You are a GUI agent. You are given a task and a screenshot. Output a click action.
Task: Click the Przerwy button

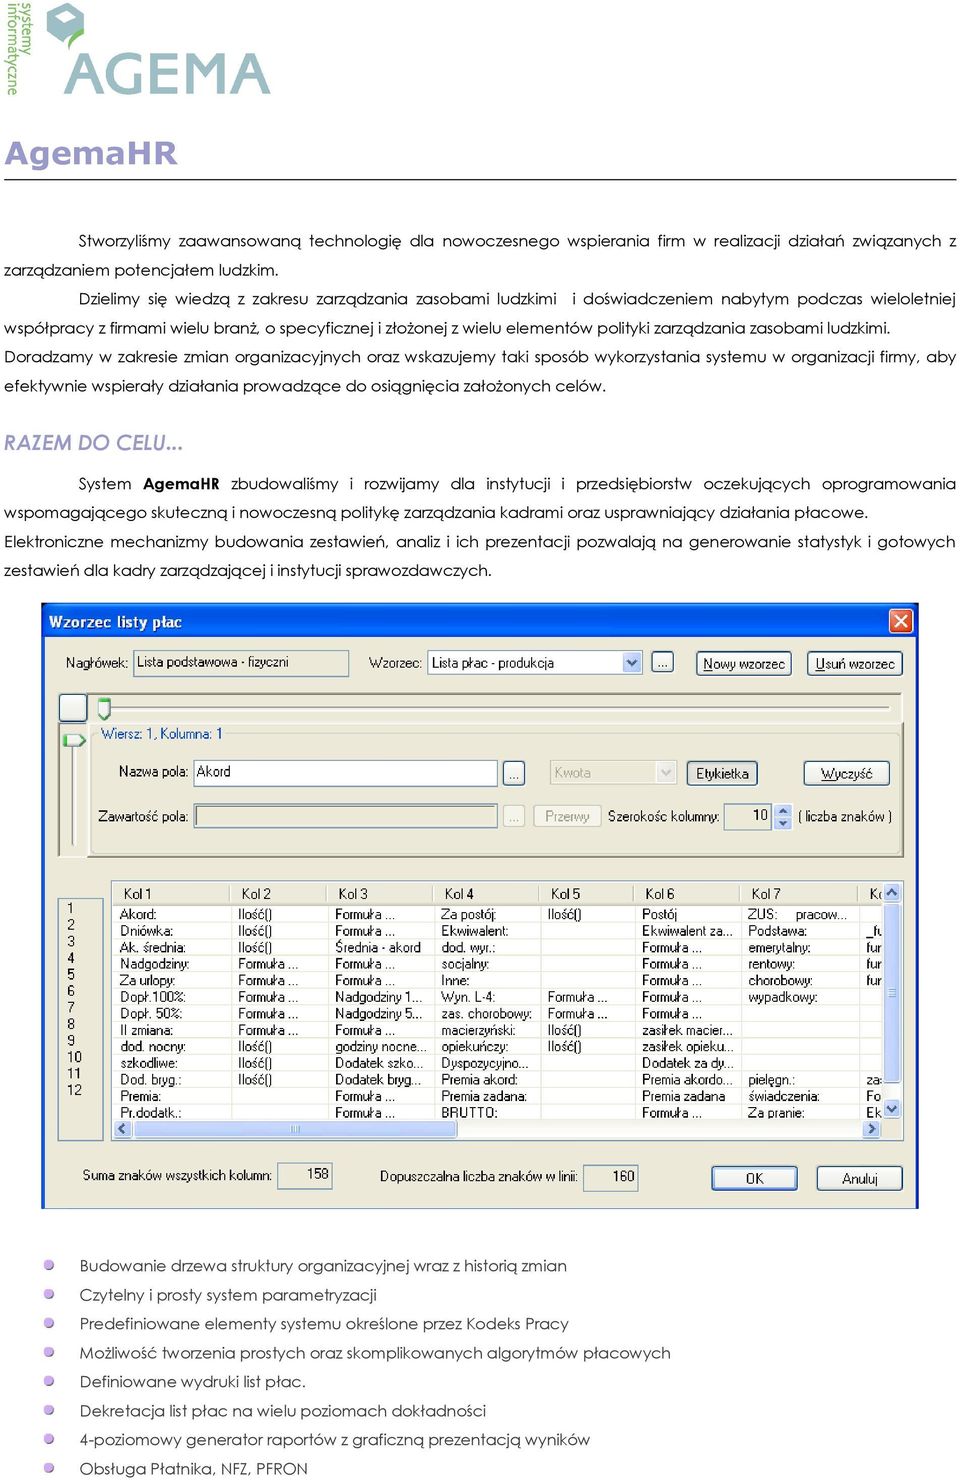coord(567,816)
